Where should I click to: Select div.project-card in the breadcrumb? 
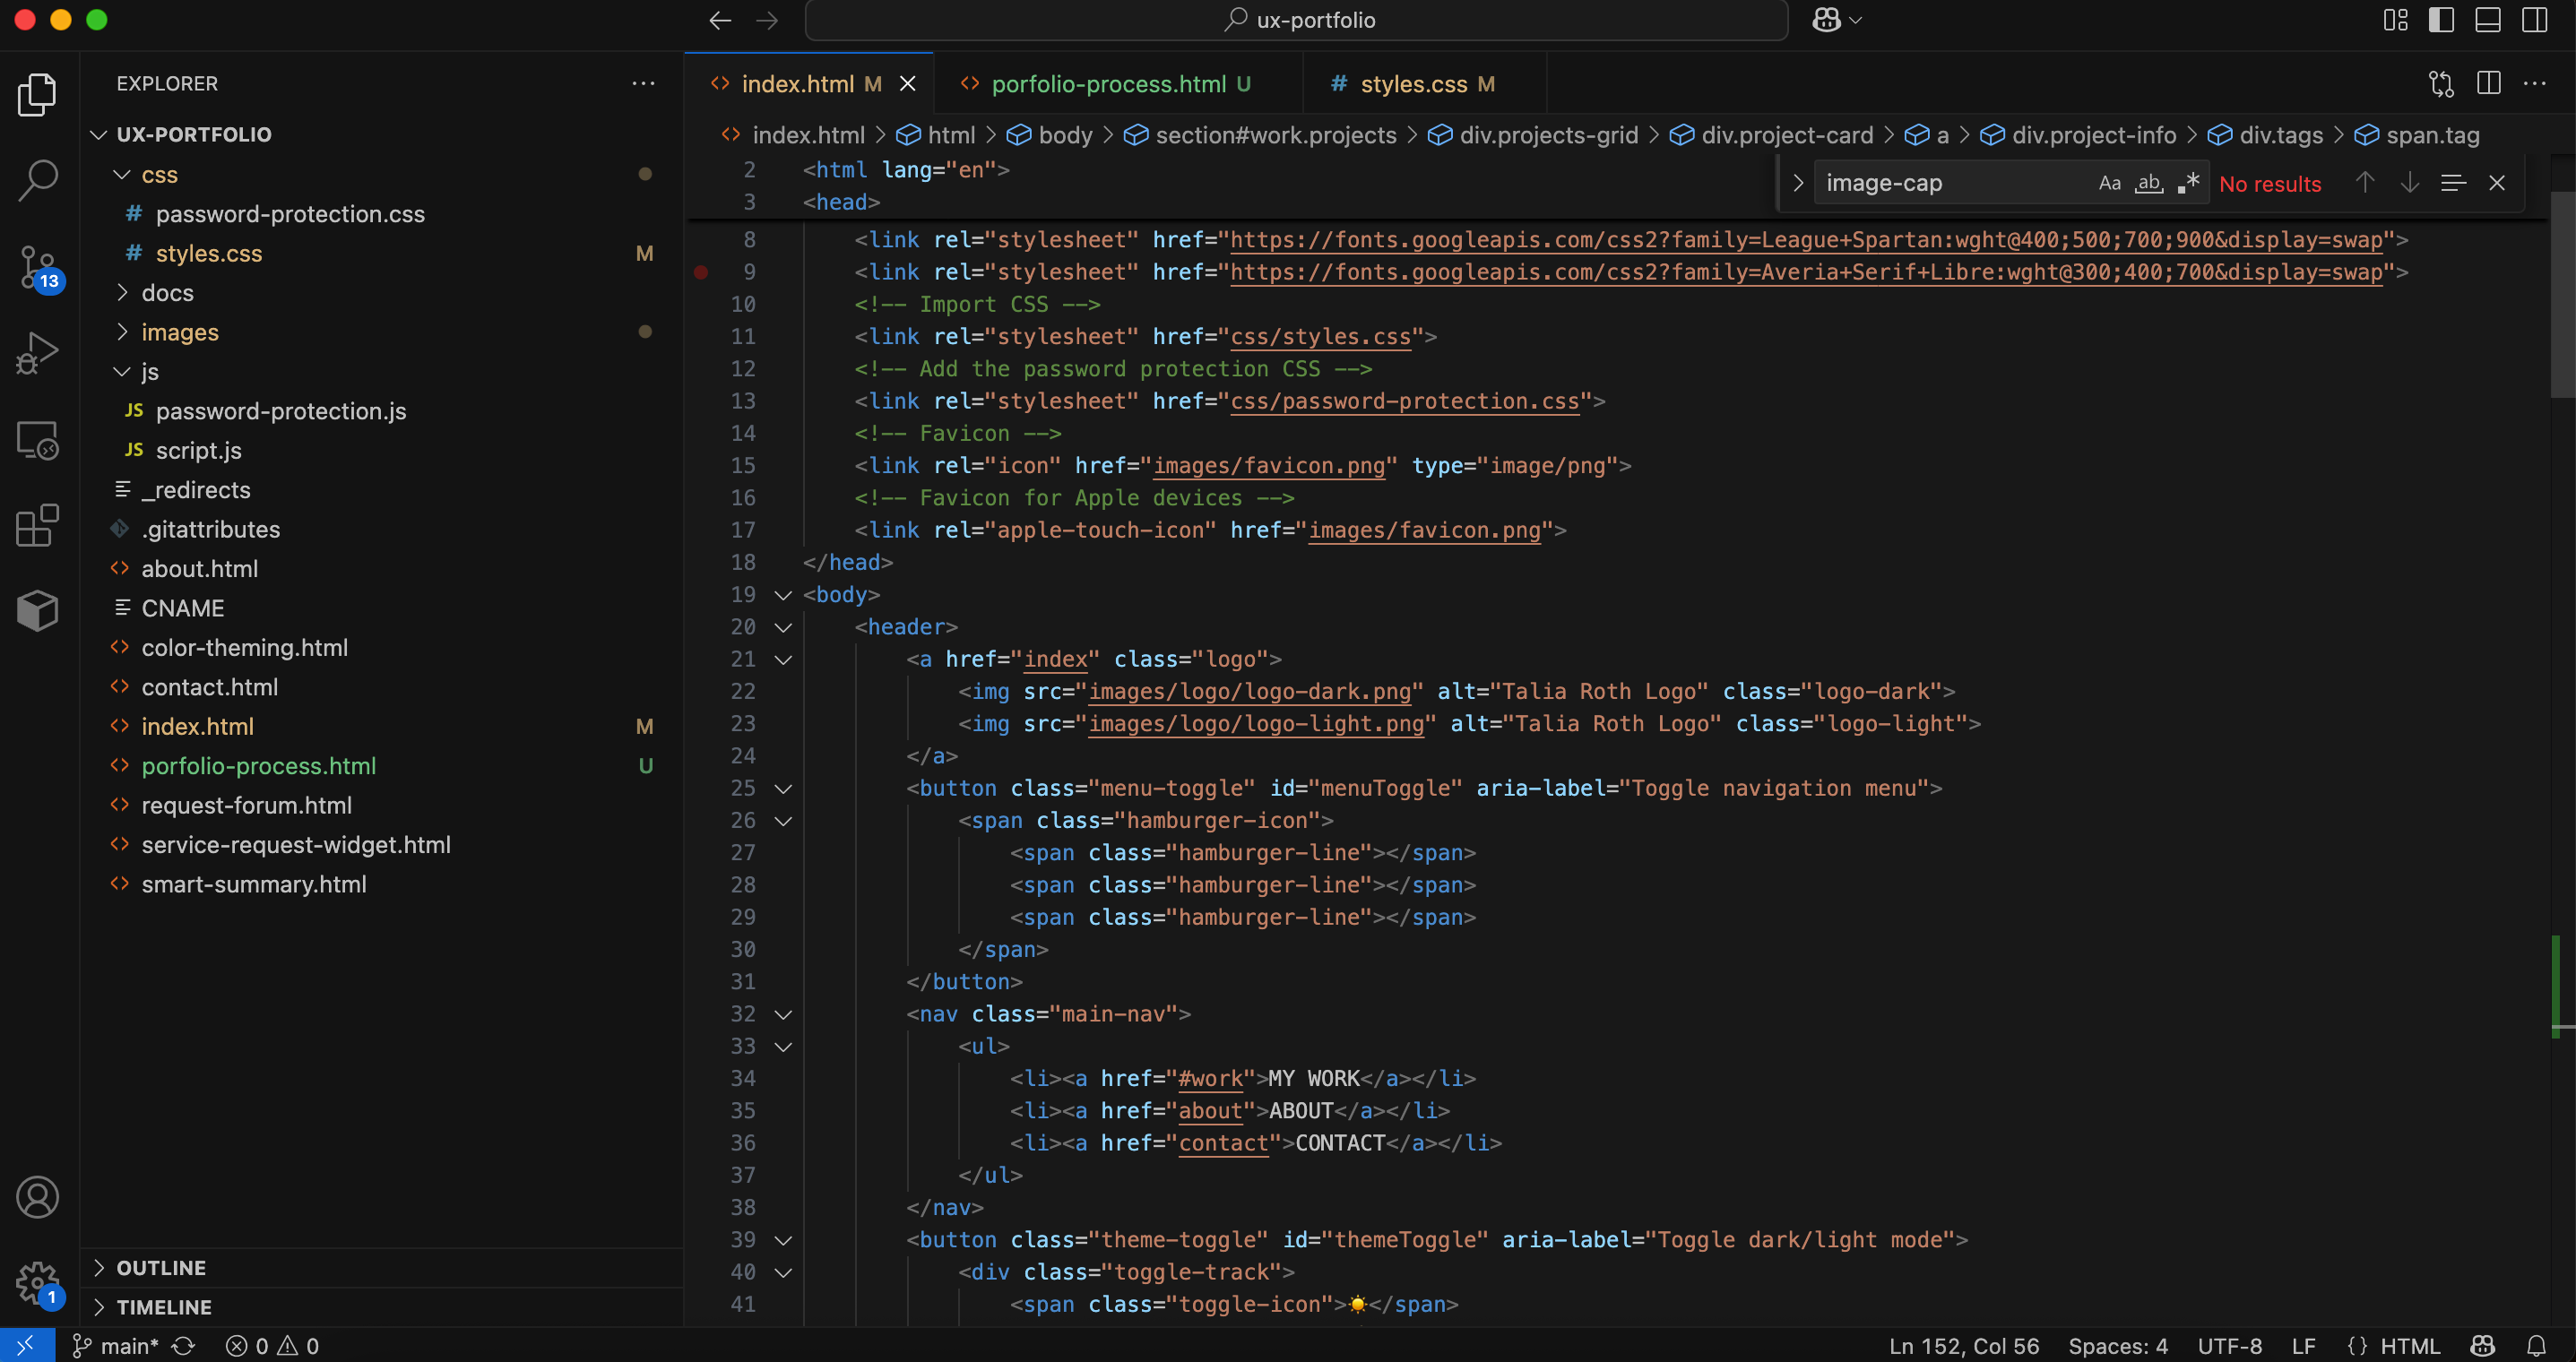coord(1786,135)
